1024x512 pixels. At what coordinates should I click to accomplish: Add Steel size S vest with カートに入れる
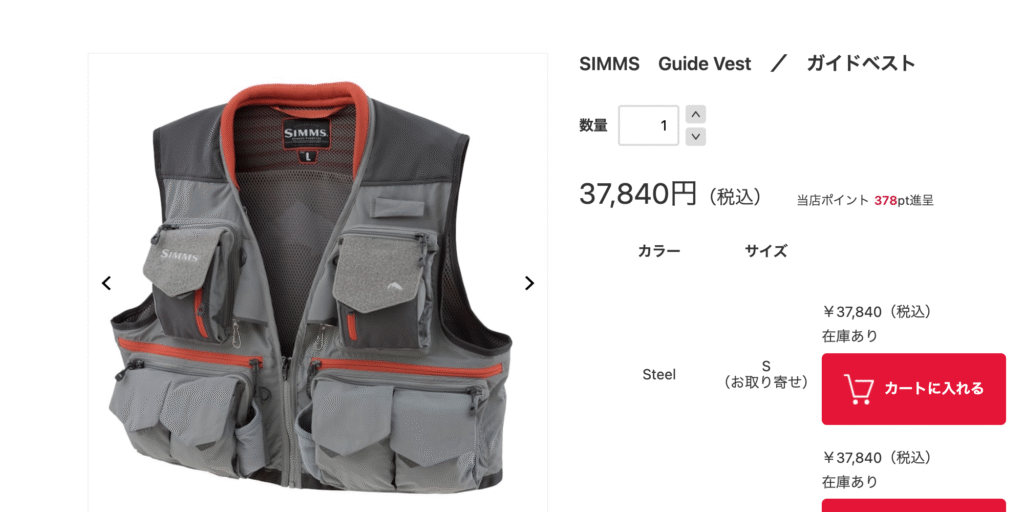click(914, 389)
